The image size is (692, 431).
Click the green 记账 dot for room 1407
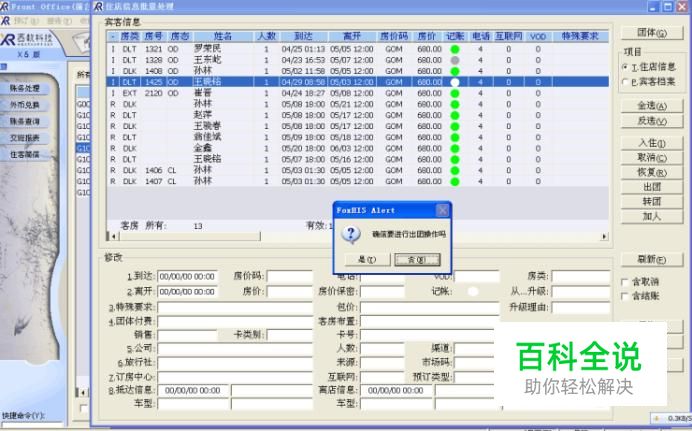coord(455,181)
